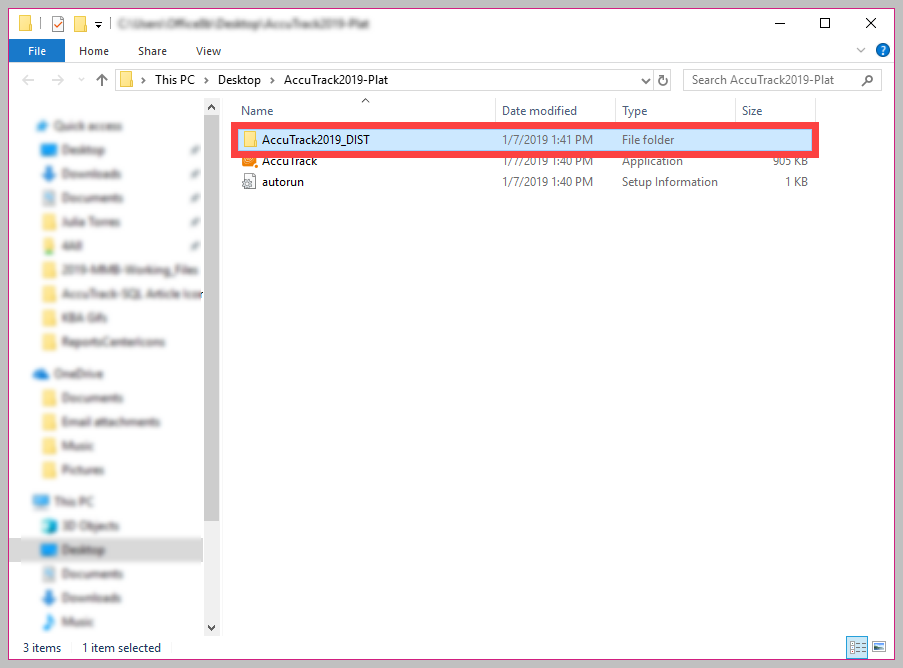The width and height of the screenshot is (903, 668).
Task: Click the navigation pane scrollbar thumb
Action: coord(211,318)
